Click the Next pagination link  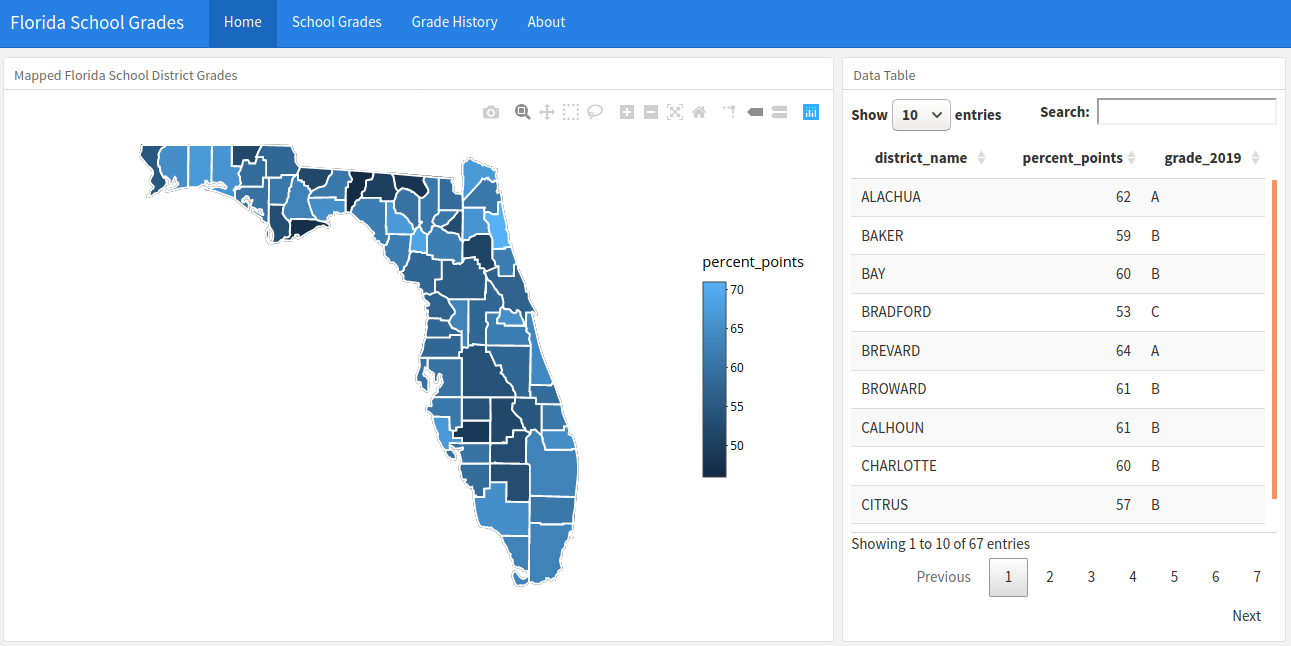(1246, 616)
